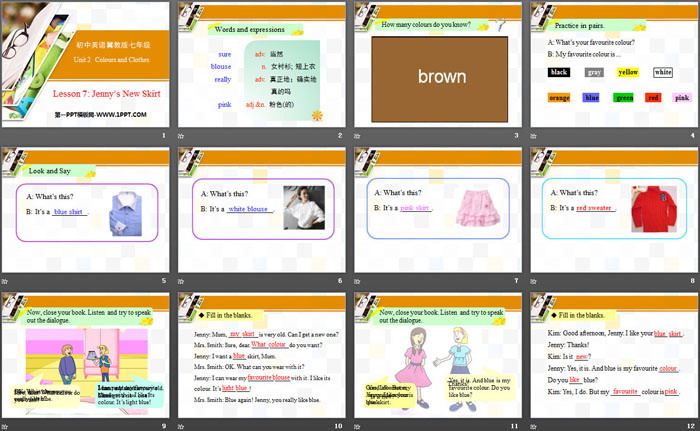Click the 'Unit 2 Colours and Clothes' subtitle text
Screen dimensions: 700x431
pos(112,59)
